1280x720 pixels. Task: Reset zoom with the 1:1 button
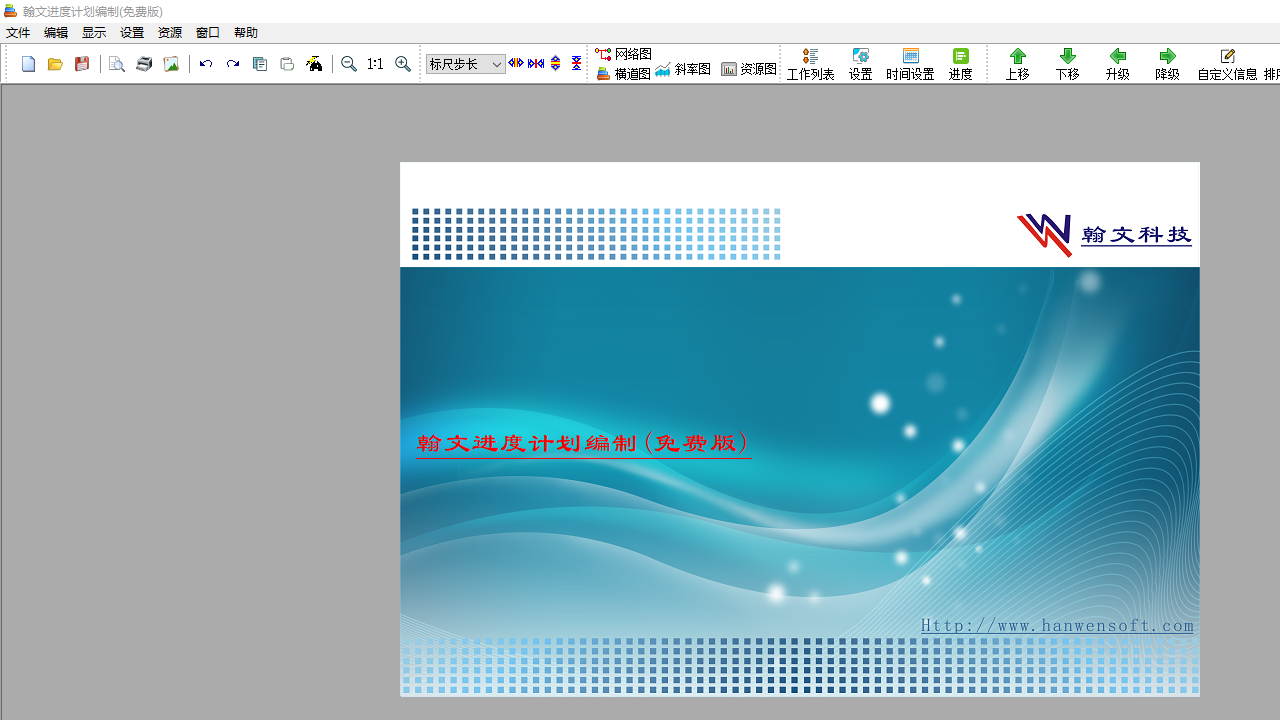click(375, 64)
